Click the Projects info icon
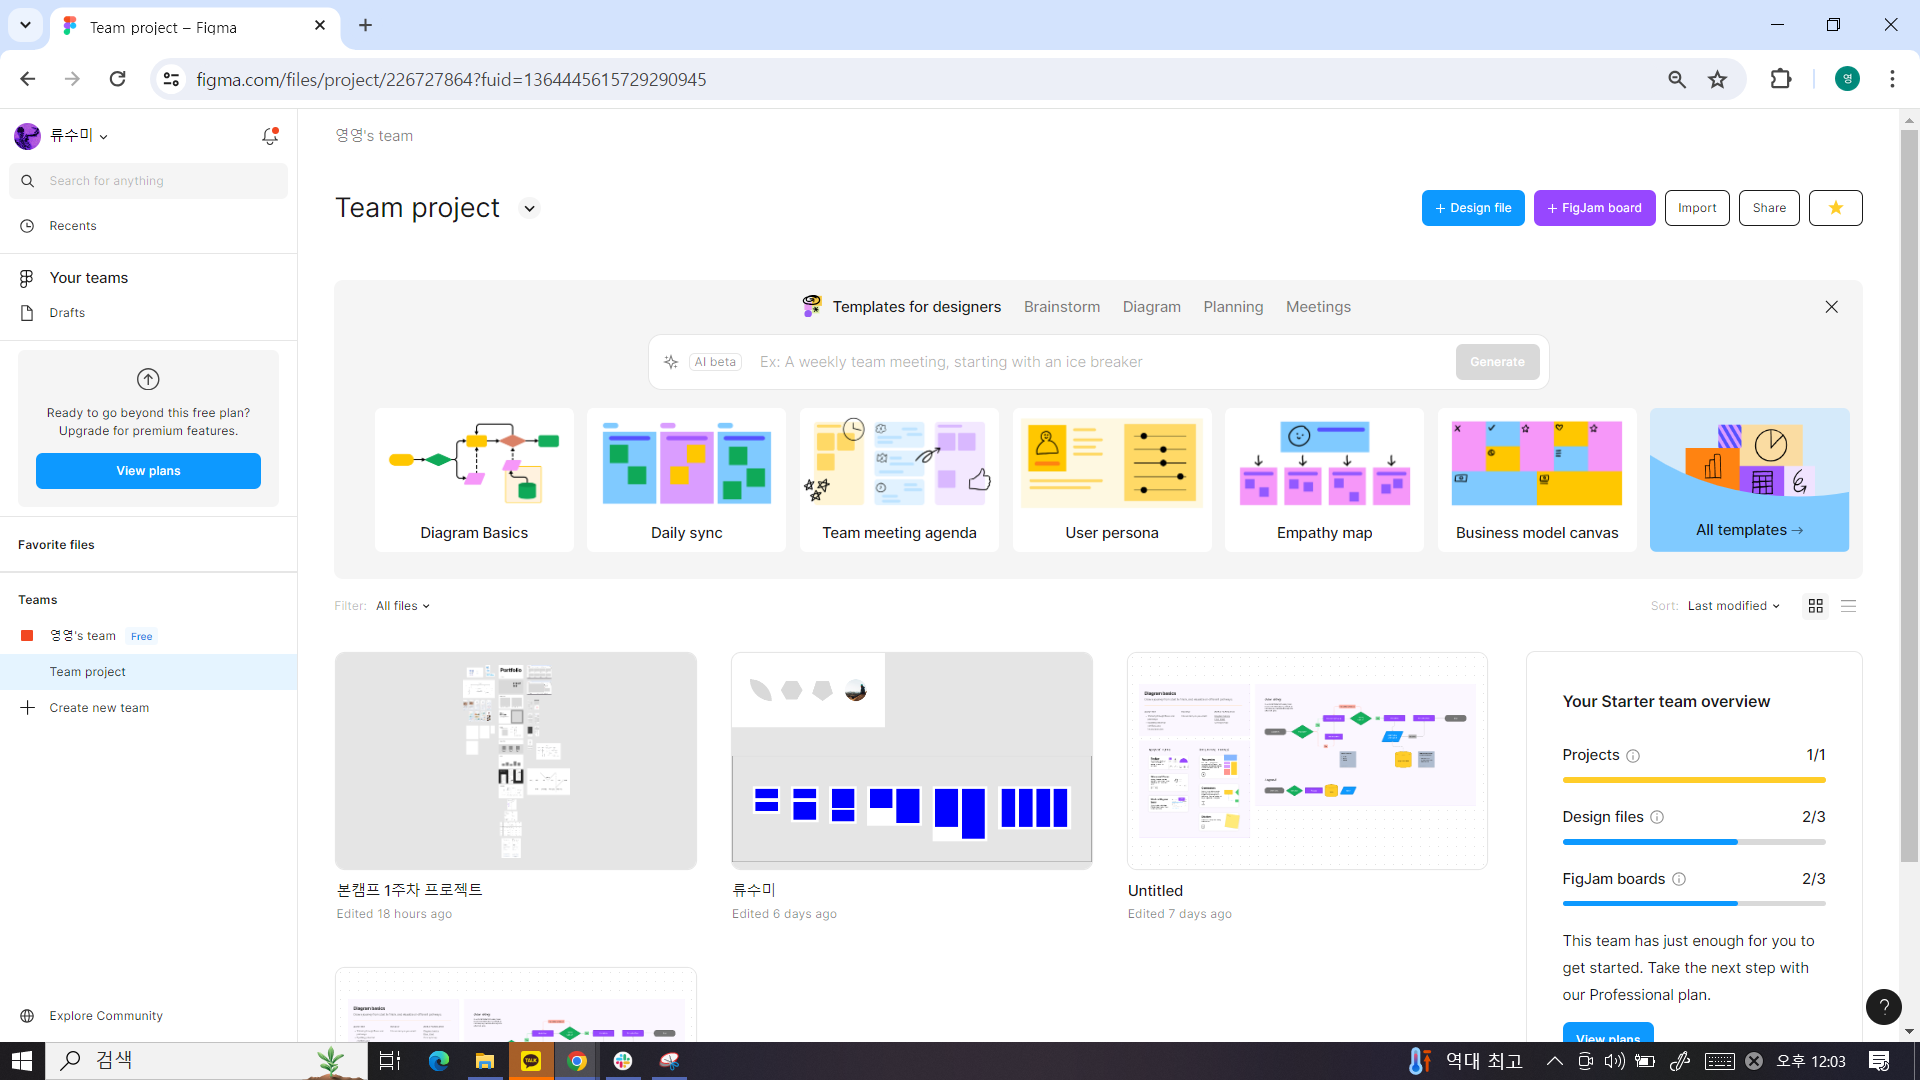The image size is (1920, 1080). (1633, 756)
